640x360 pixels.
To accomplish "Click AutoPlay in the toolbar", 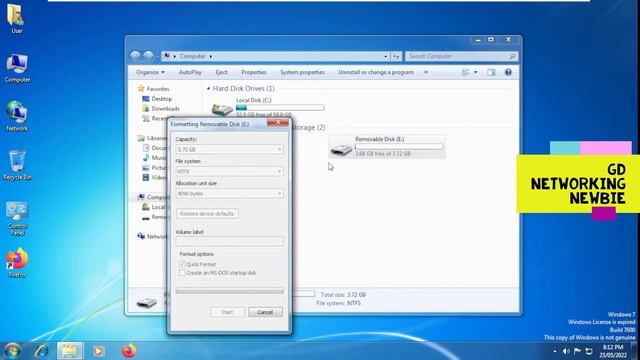I will point(190,72).
